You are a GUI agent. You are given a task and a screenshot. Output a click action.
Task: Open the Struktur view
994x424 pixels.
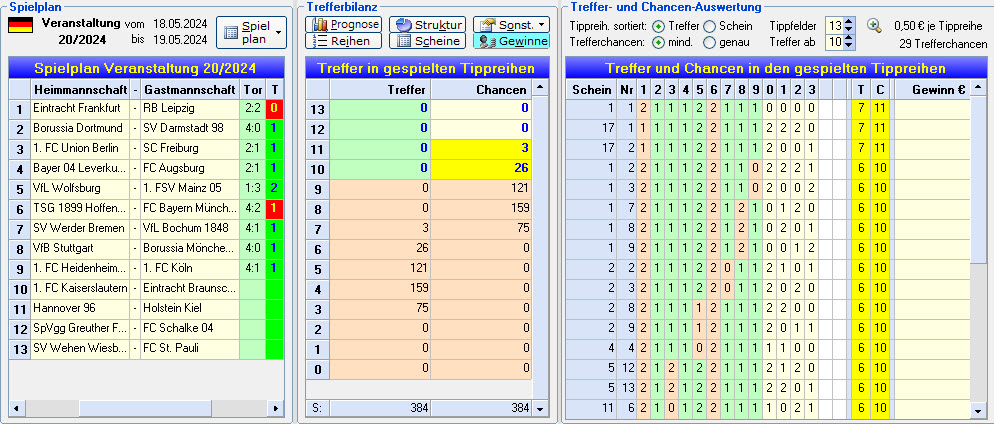[428, 25]
